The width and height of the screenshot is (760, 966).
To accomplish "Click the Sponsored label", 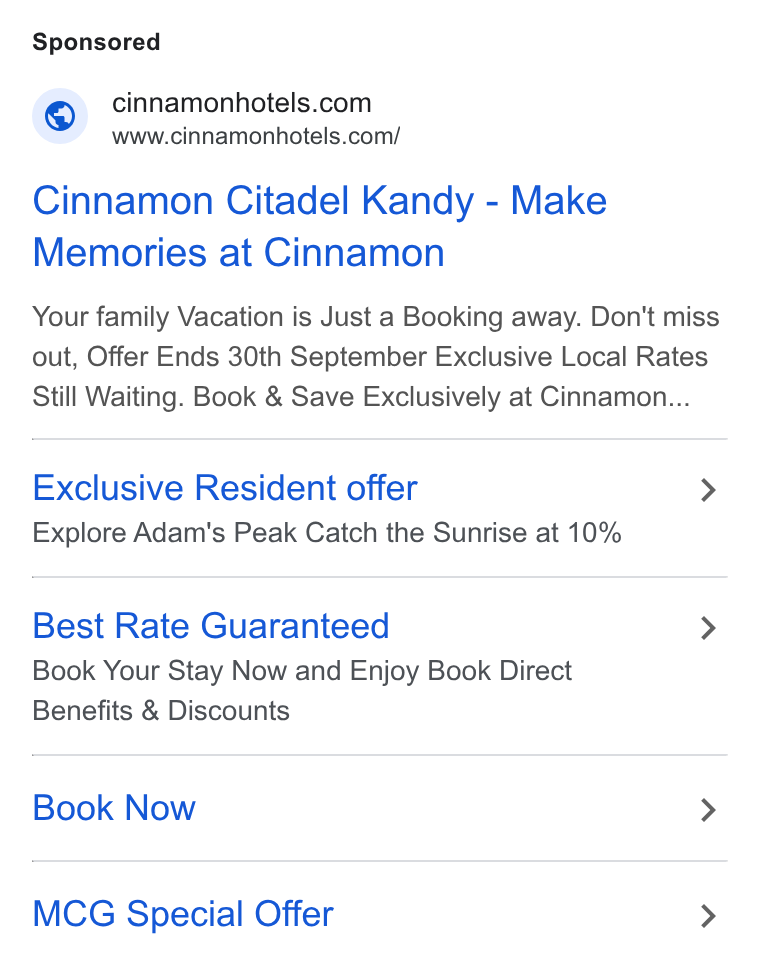I will [x=96, y=42].
